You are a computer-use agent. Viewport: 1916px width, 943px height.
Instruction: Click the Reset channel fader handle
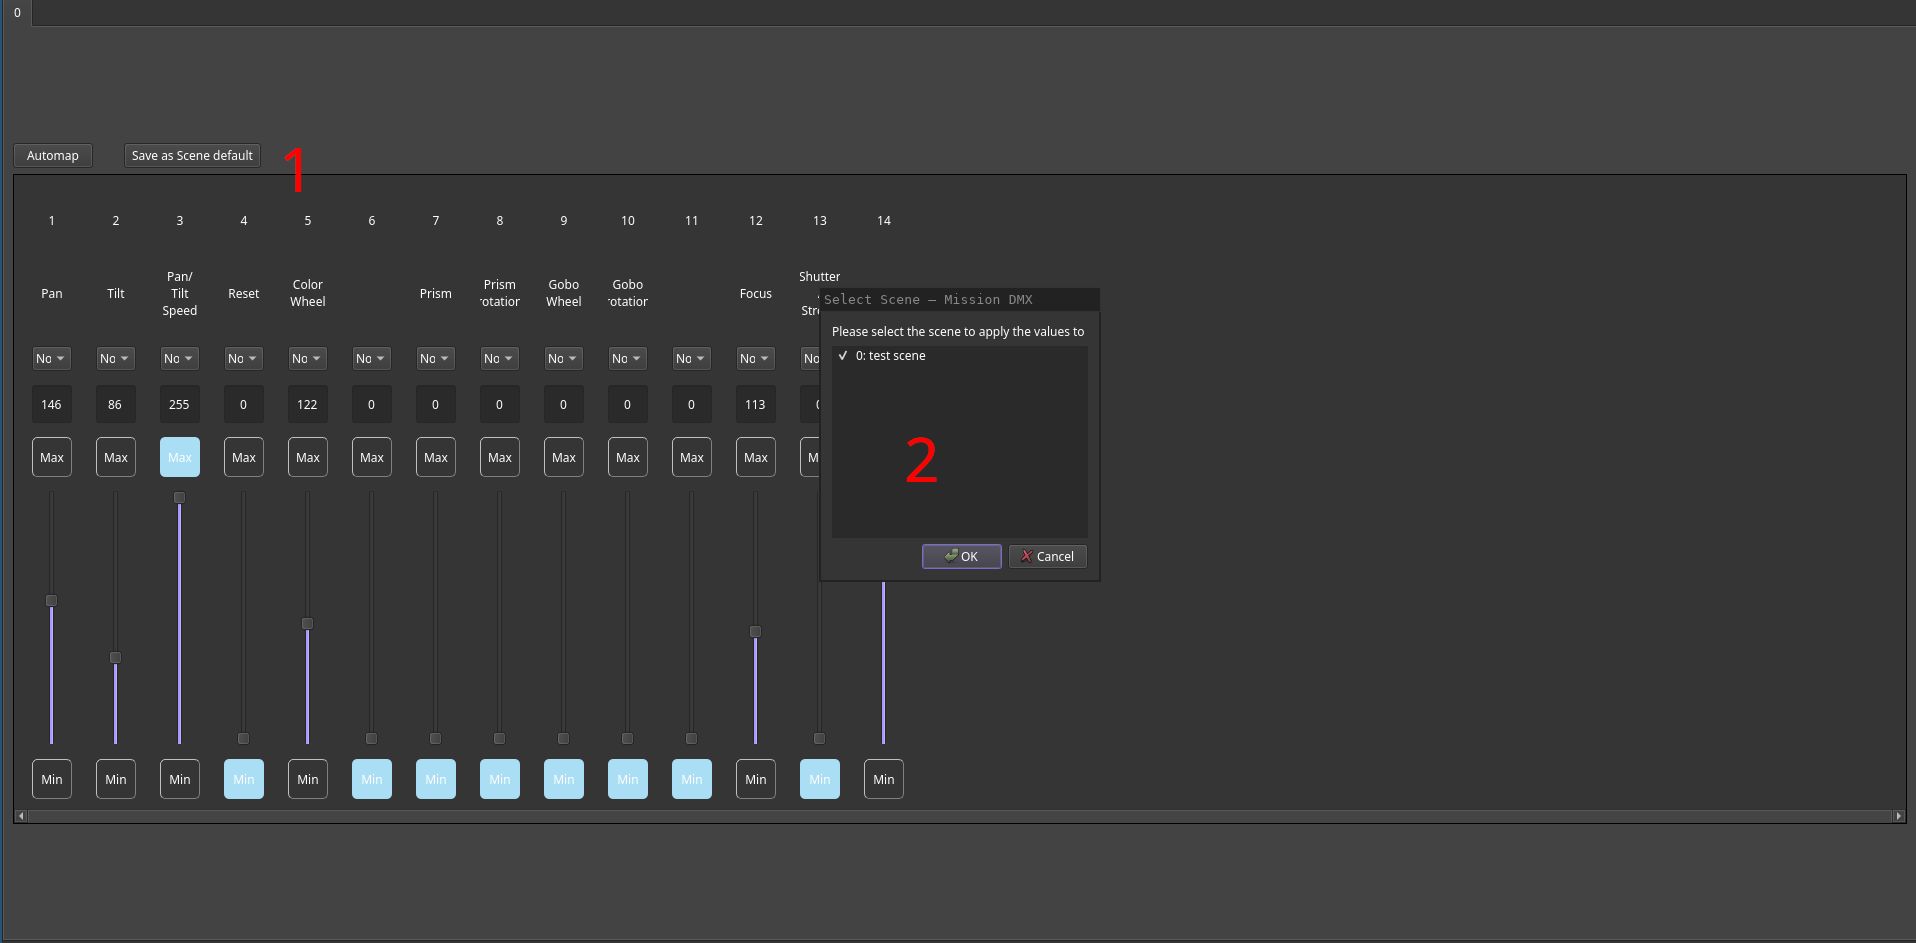(x=243, y=739)
